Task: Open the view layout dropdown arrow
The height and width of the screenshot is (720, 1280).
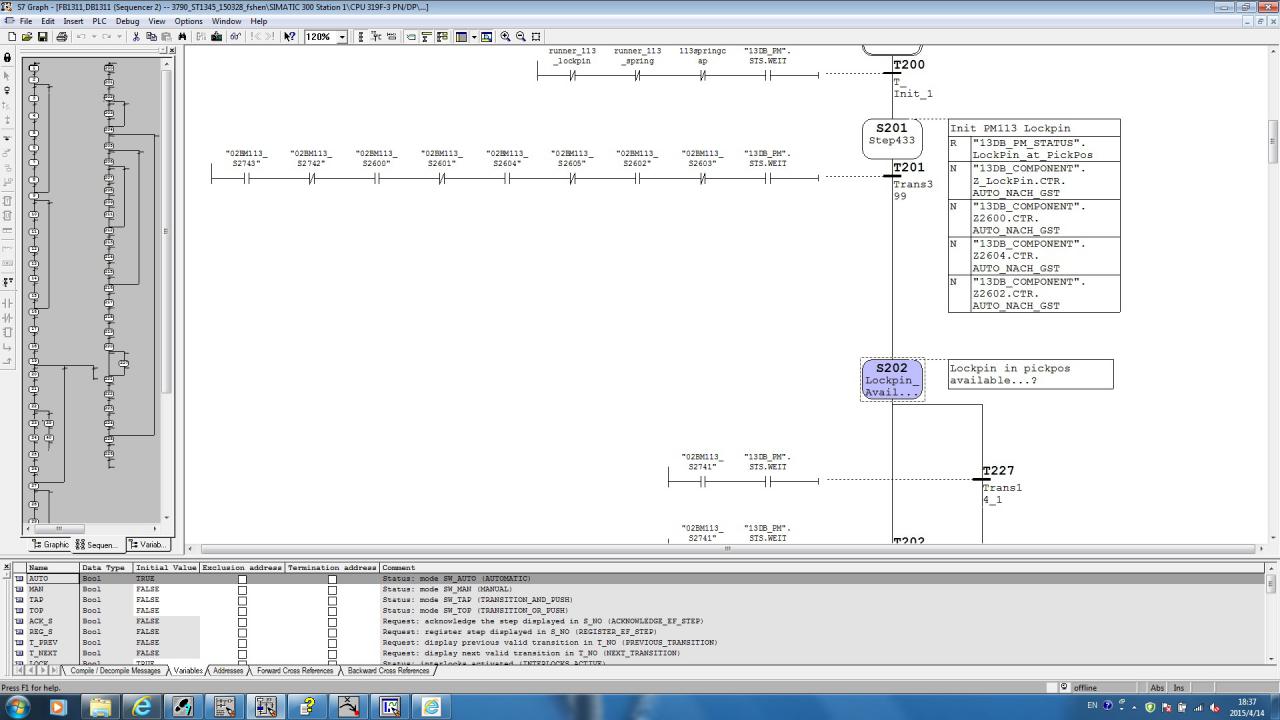Action: point(472,36)
